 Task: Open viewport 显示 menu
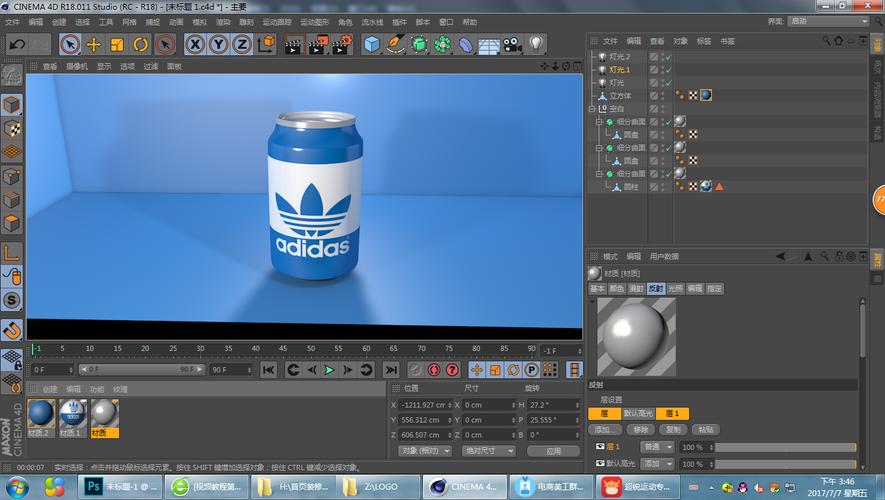[104, 66]
